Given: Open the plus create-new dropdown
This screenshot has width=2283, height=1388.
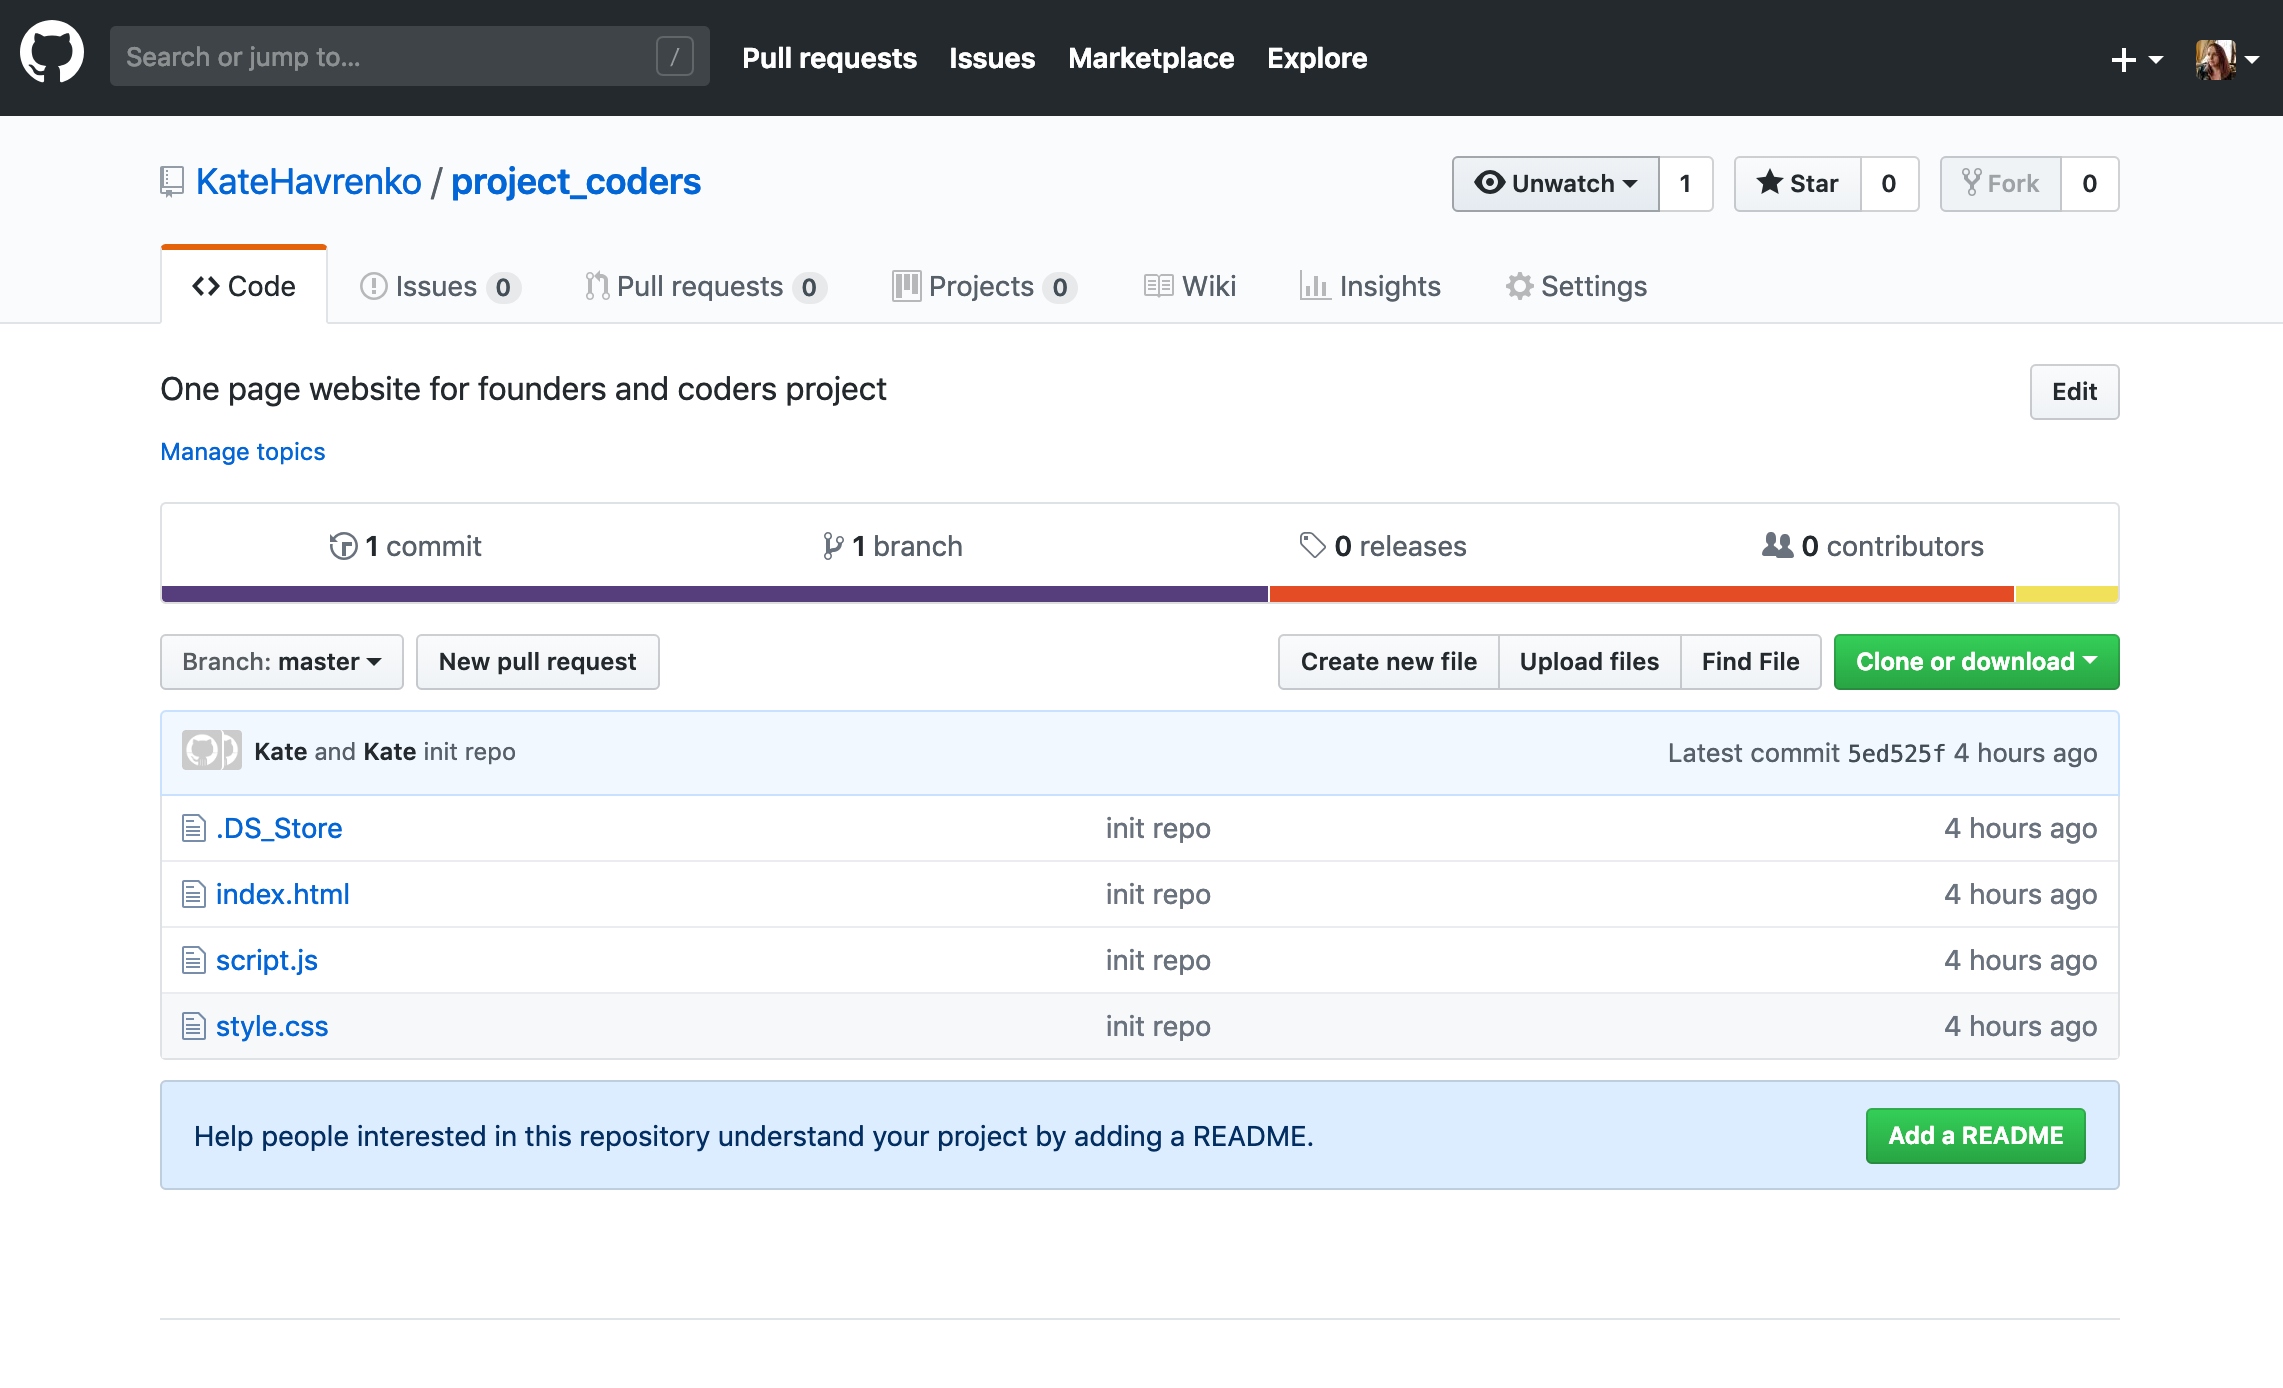Looking at the screenshot, I should coord(2137,59).
